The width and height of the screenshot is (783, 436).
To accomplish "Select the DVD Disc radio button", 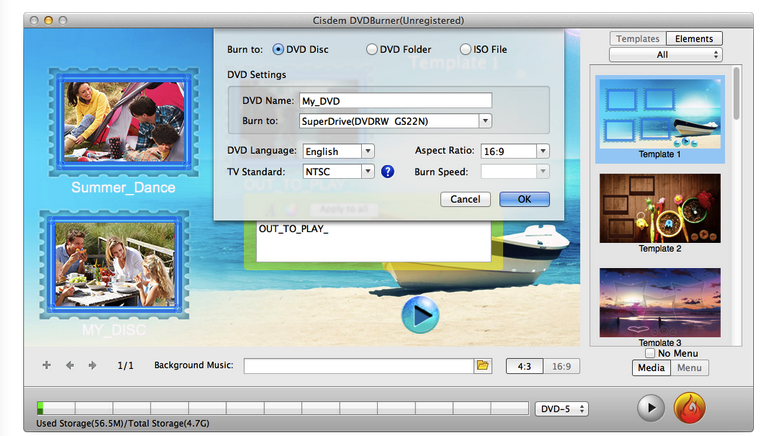I will tap(278, 49).
